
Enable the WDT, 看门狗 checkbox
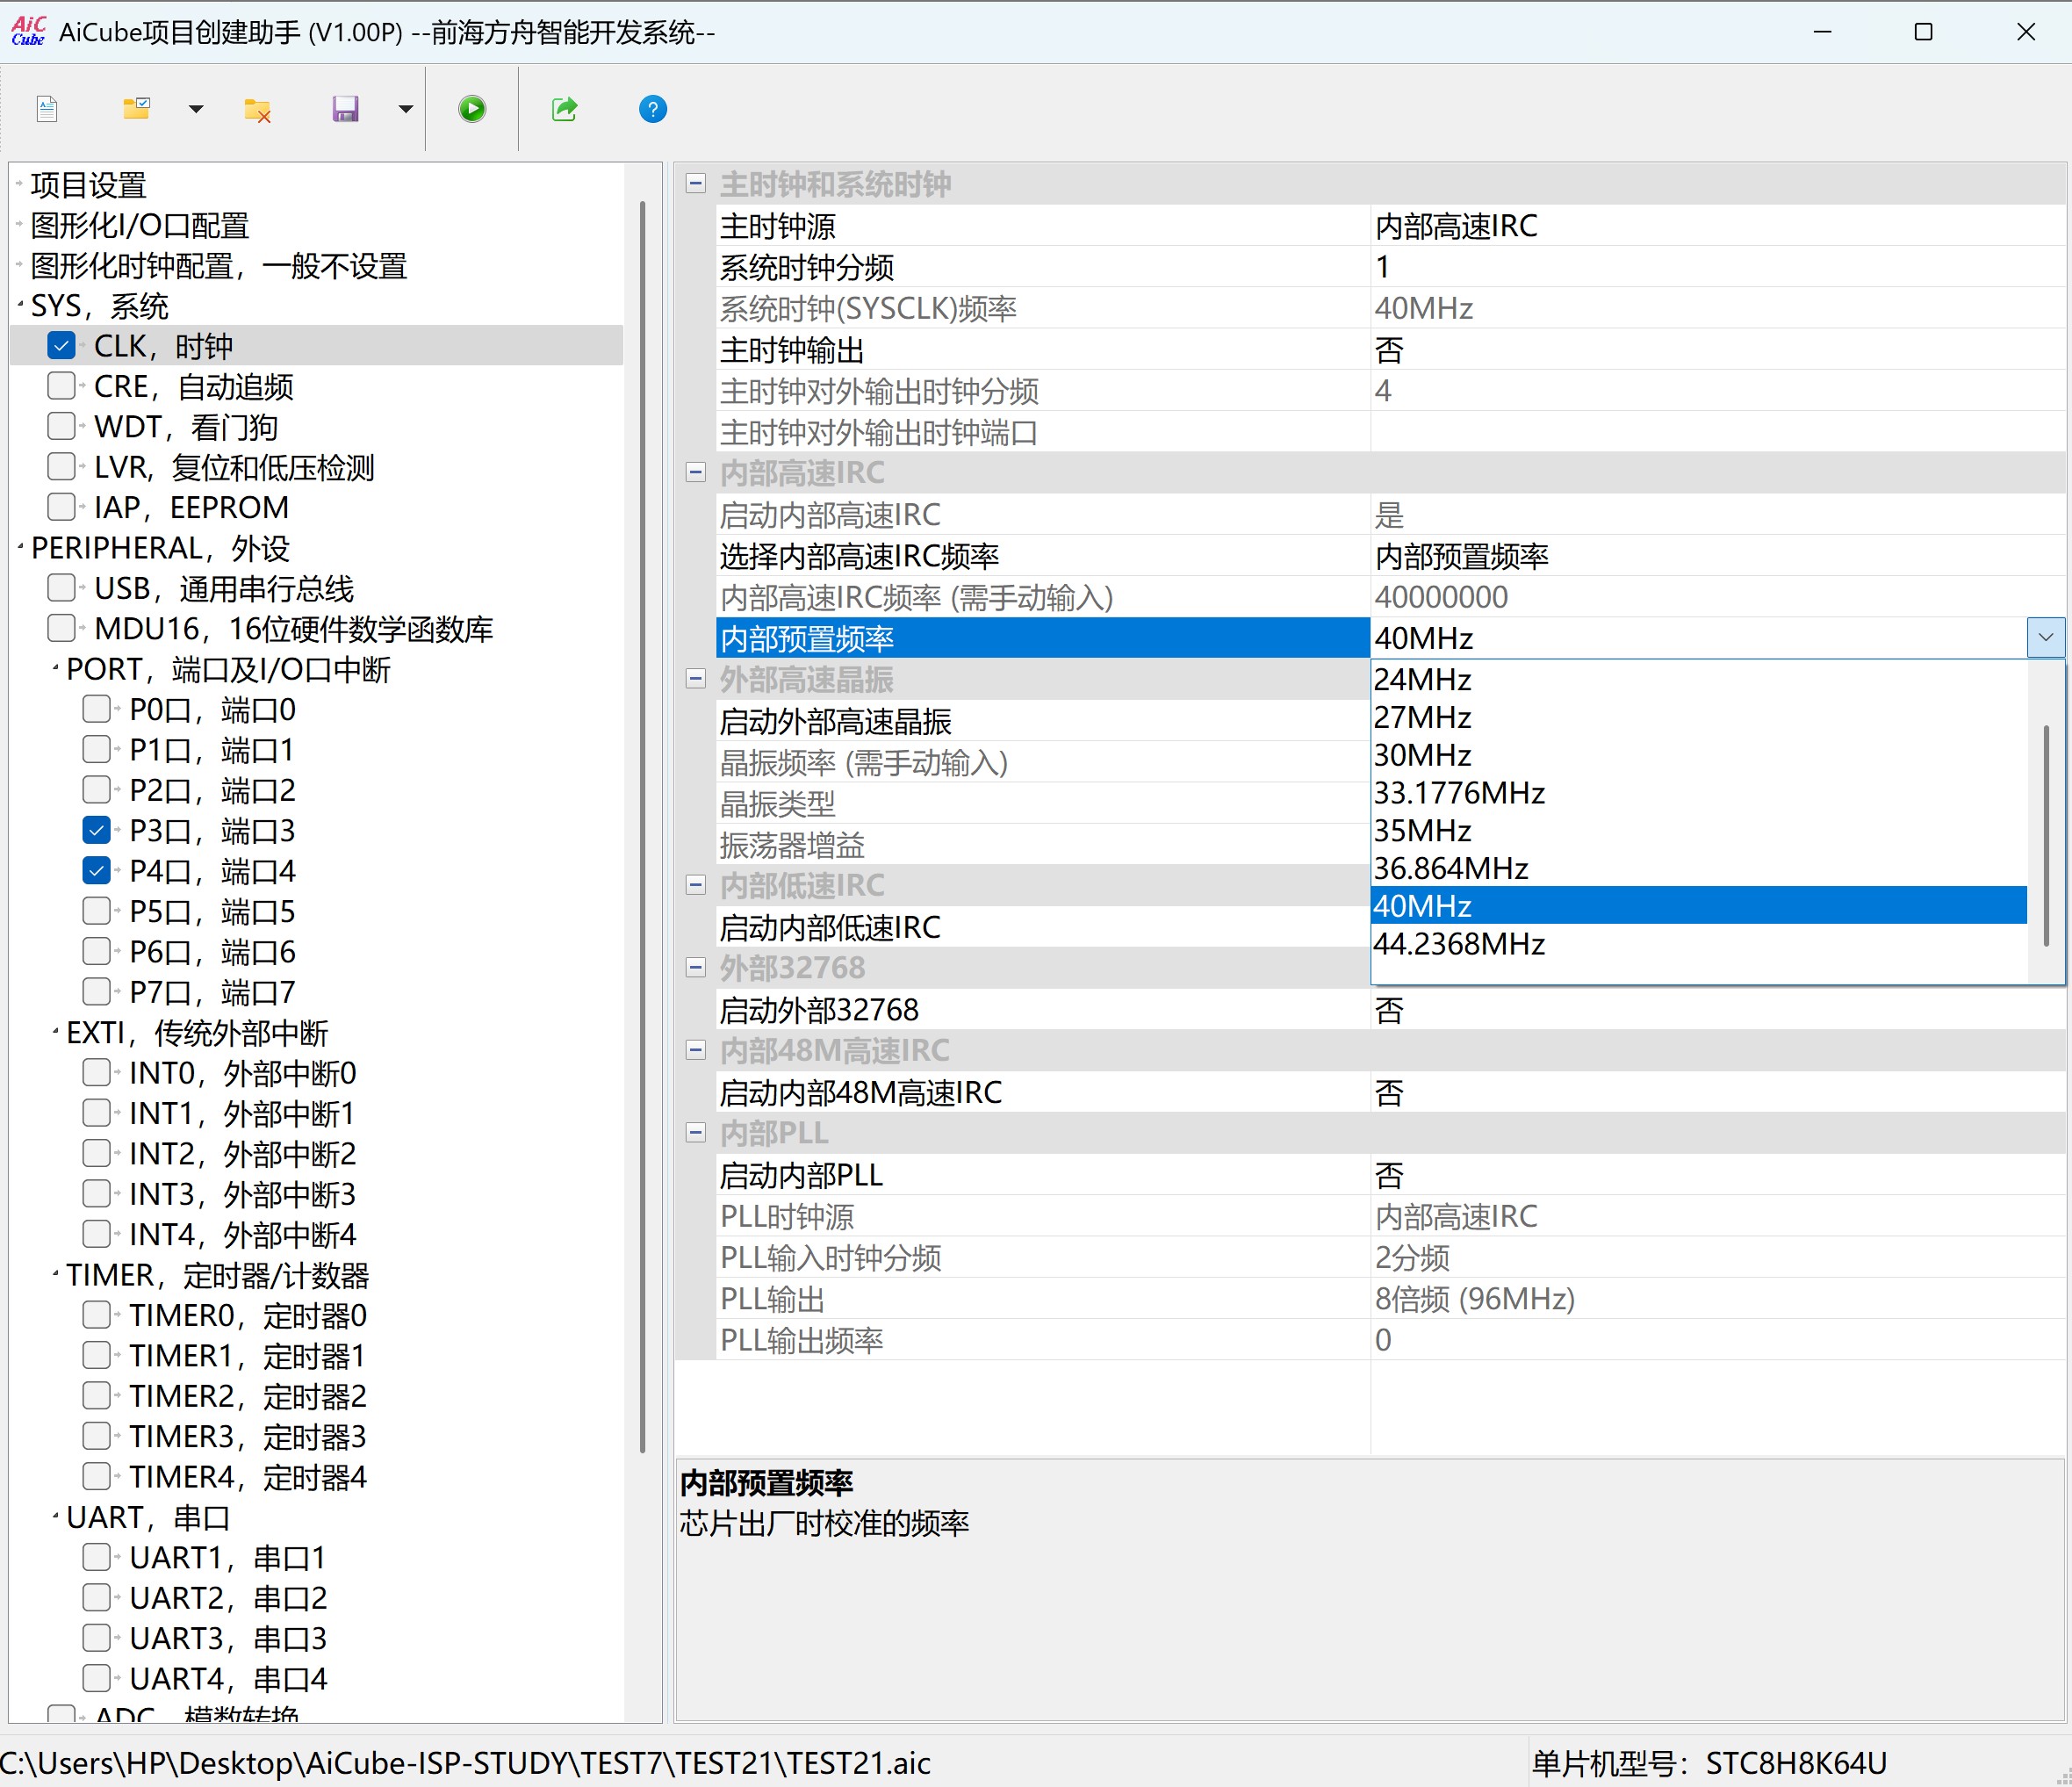pos(61,427)
